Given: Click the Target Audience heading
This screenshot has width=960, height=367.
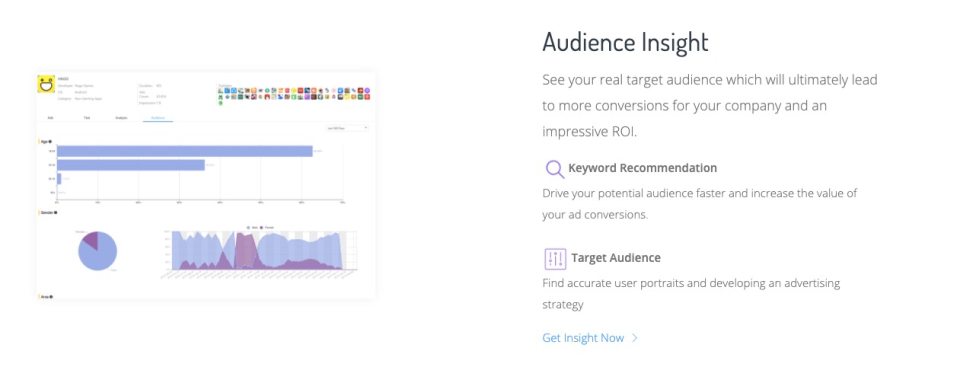Looking at the screenshot, I should [616, 258].
